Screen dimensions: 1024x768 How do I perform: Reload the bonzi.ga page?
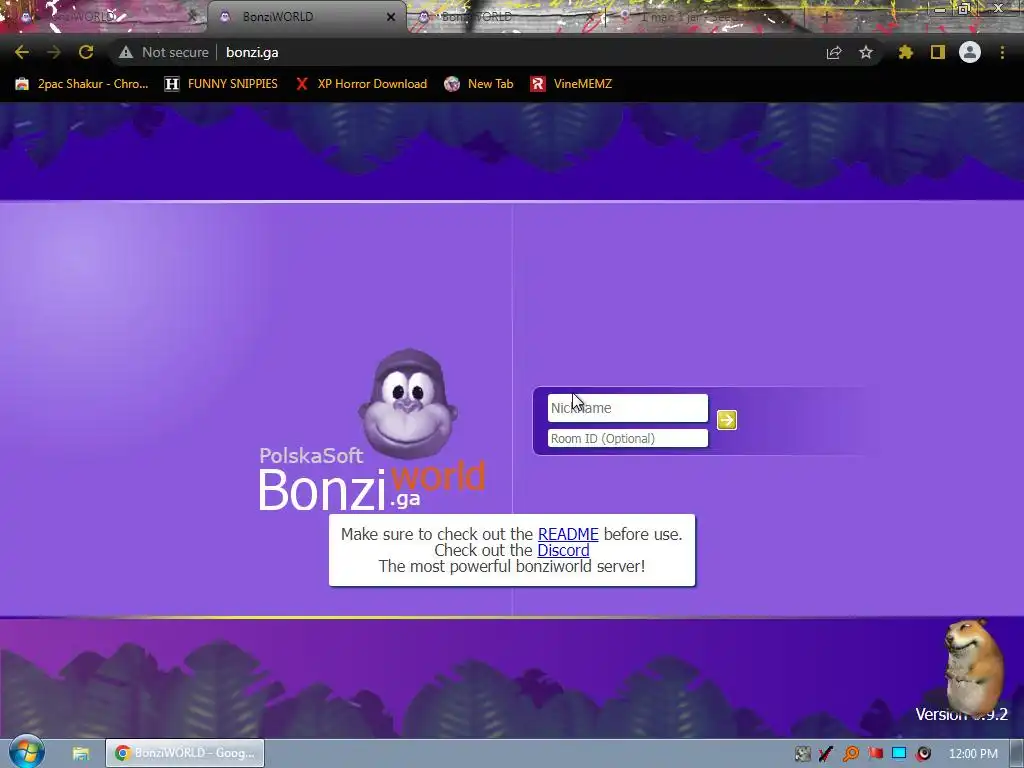86,52
